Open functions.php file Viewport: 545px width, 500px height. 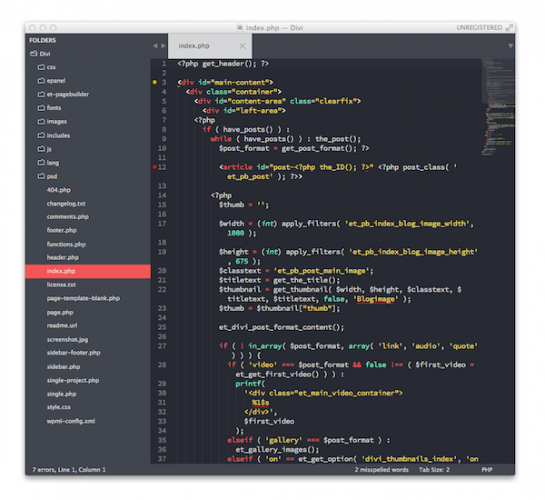(x=66, y=244)
